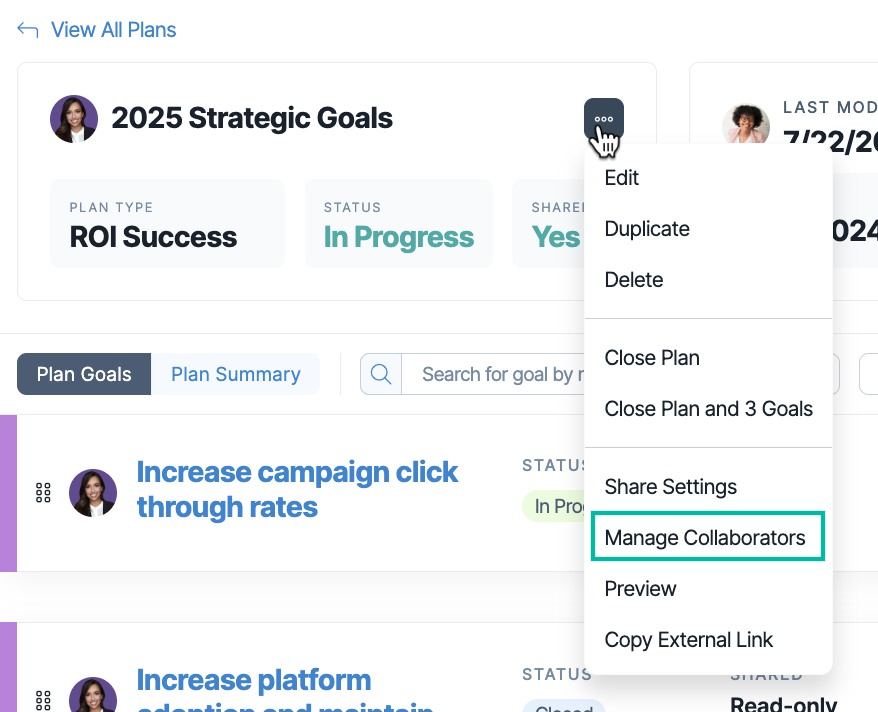Click drag handle of Increase platform adoption goal
Screen dimensions: 878x712
click(x=43, y=700)
